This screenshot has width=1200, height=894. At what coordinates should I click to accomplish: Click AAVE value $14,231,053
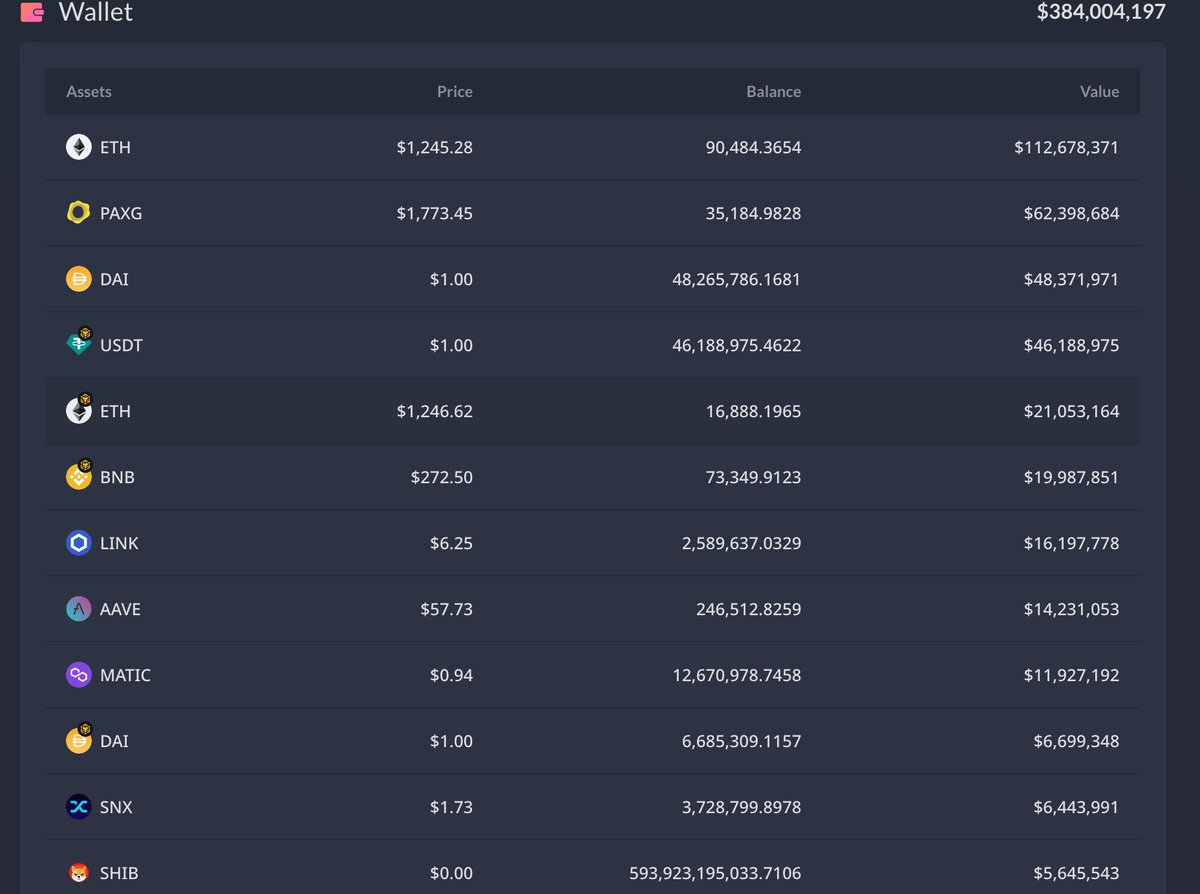click(x=1072, y=609)
